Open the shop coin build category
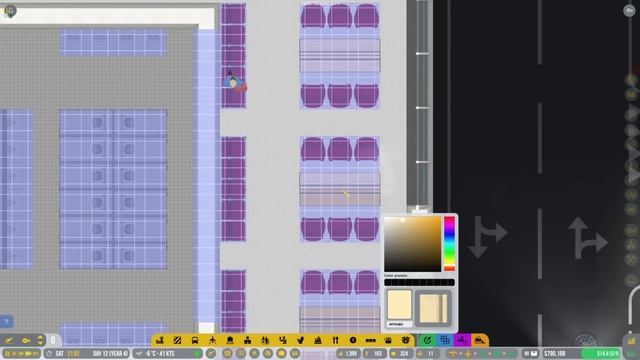Viewport: 640px width, 360px height. [x=353, y=340]
